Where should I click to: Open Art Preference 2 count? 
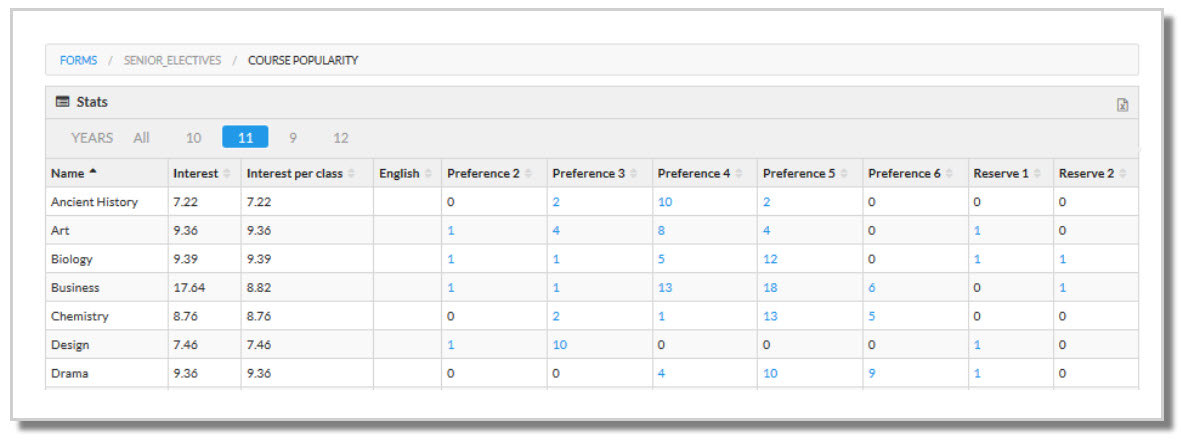(450, 230)
